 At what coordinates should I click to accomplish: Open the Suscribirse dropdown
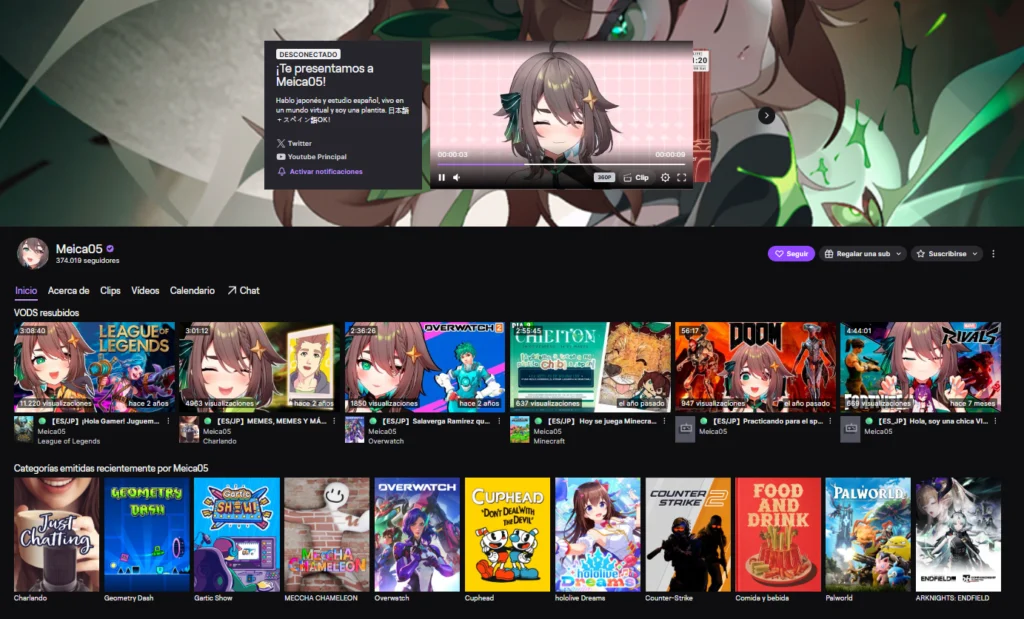click(x=946, y=253)
